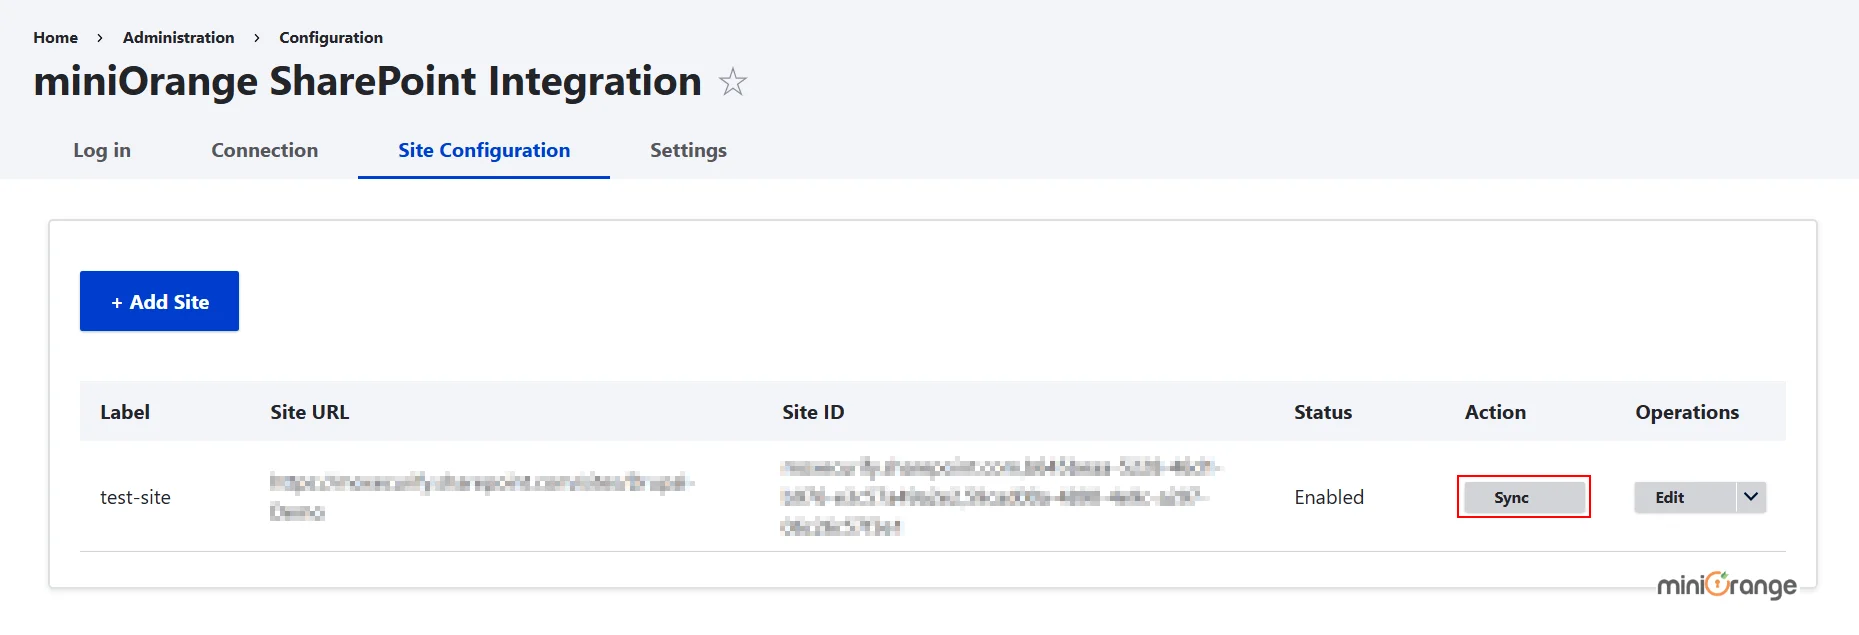Viewport: 1859px width, 635px height.
Task: Click the + Add Site button
Action: tap(158, 300)
